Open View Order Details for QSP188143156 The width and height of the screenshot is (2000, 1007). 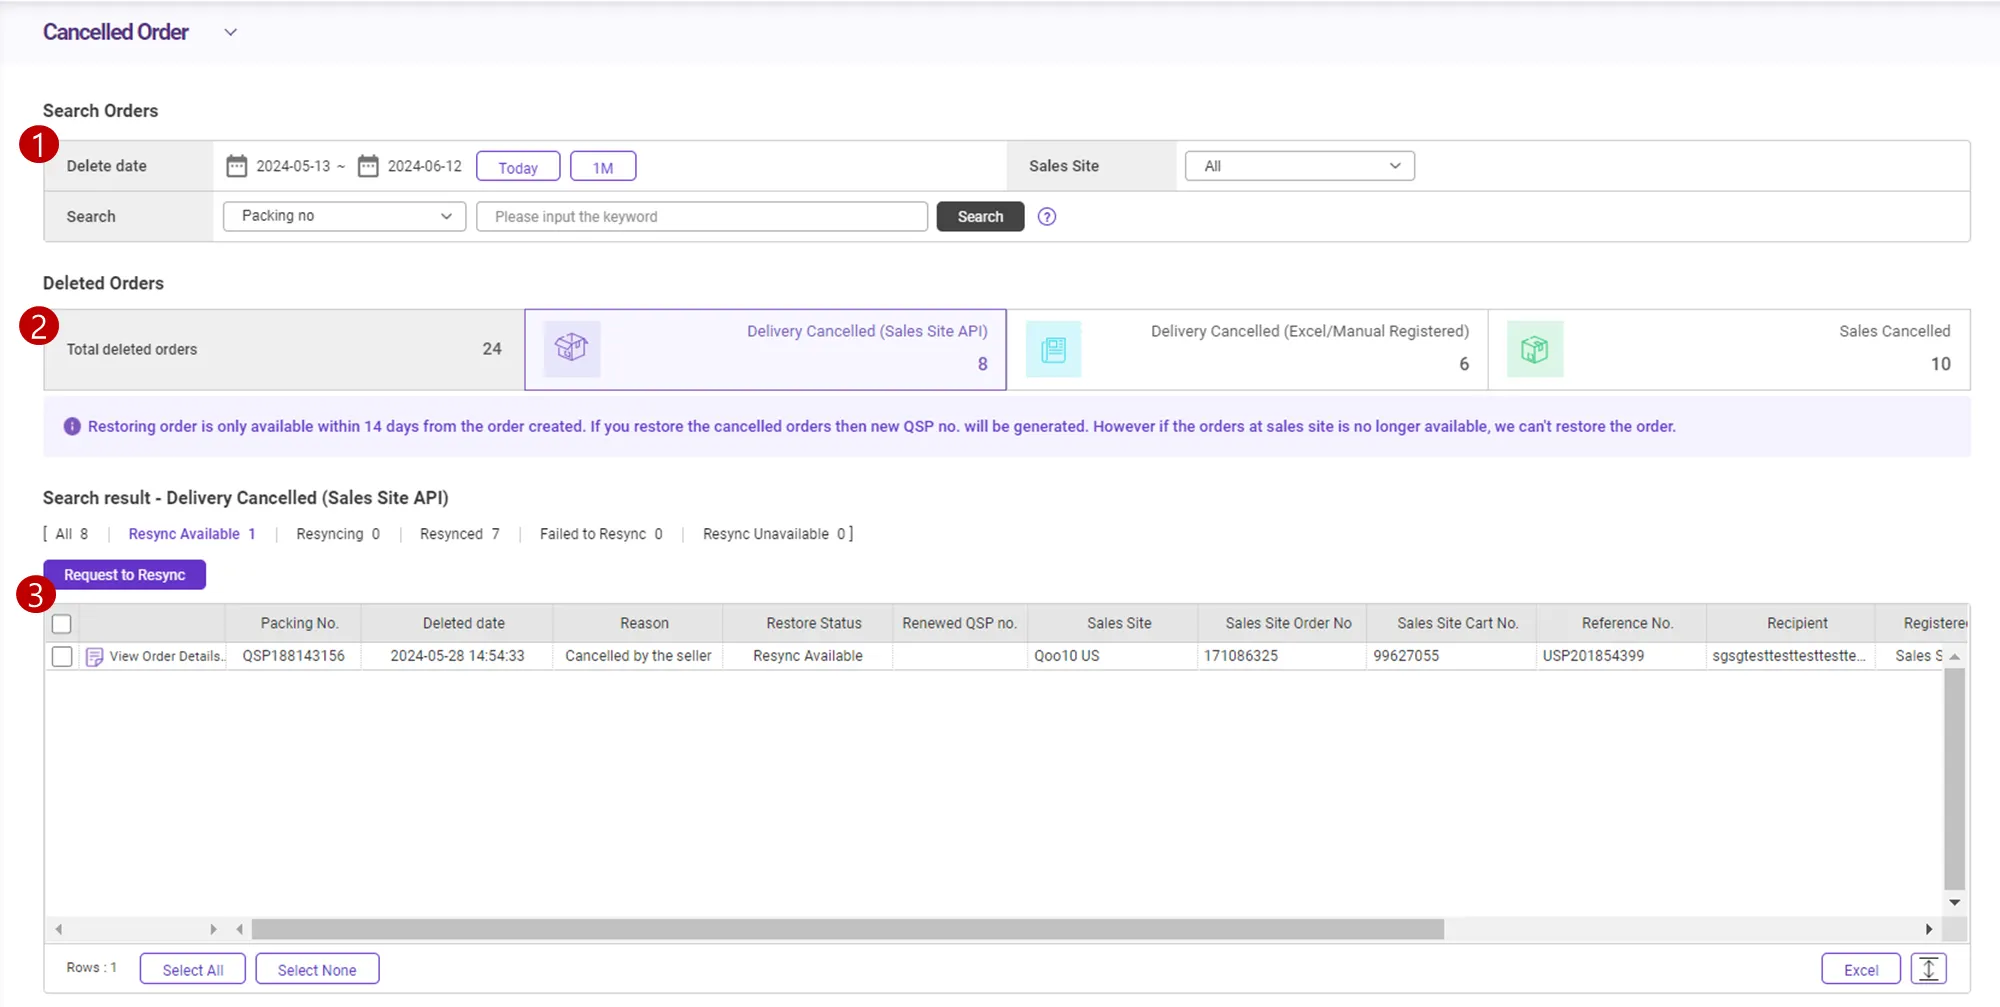pos(155,656)
